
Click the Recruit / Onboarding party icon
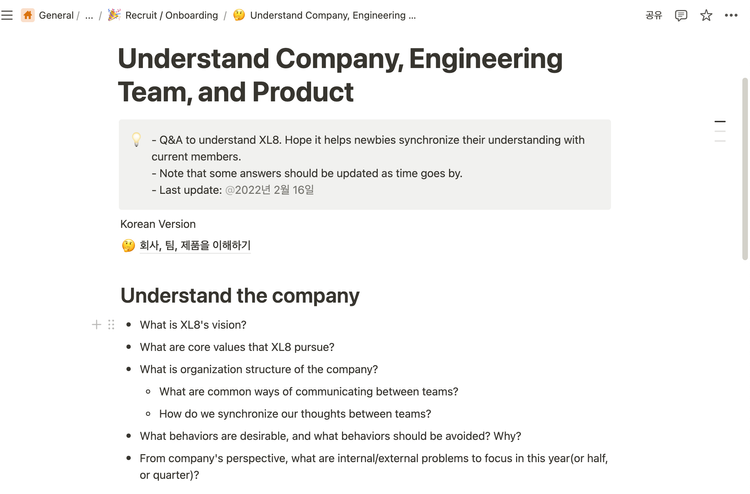[114, 15]
